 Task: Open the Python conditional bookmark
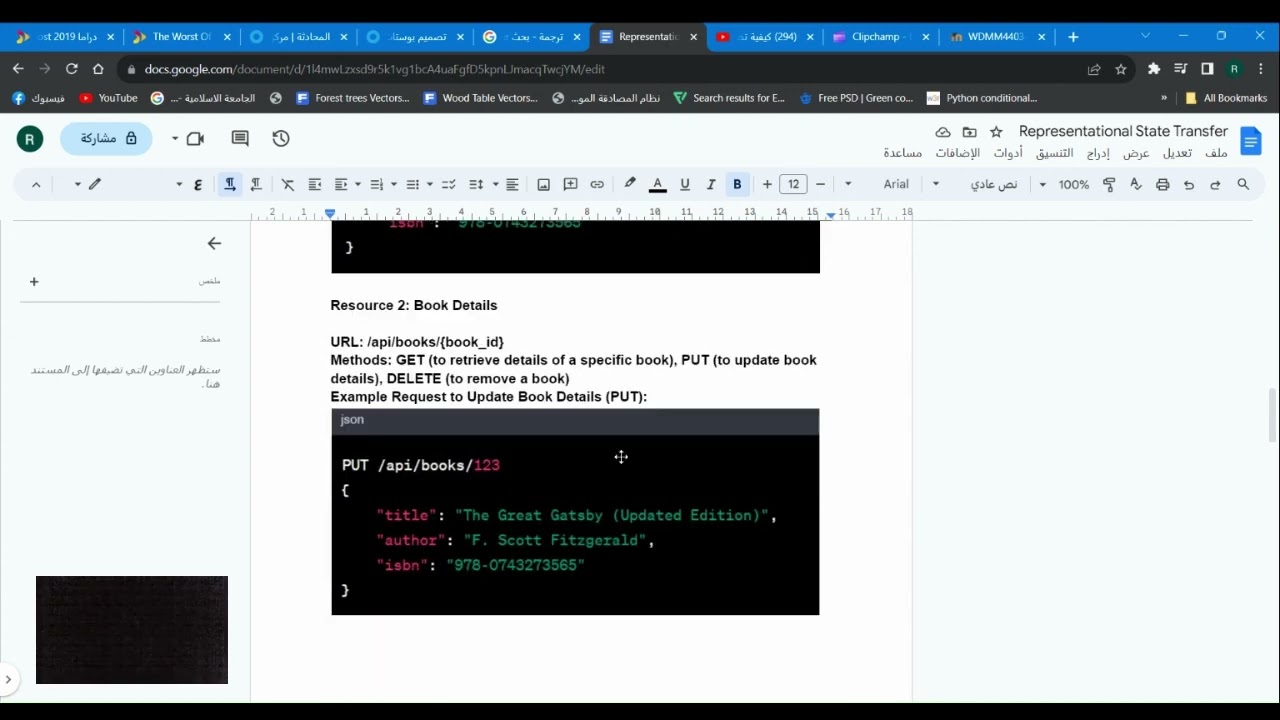(x=982, y=98)
